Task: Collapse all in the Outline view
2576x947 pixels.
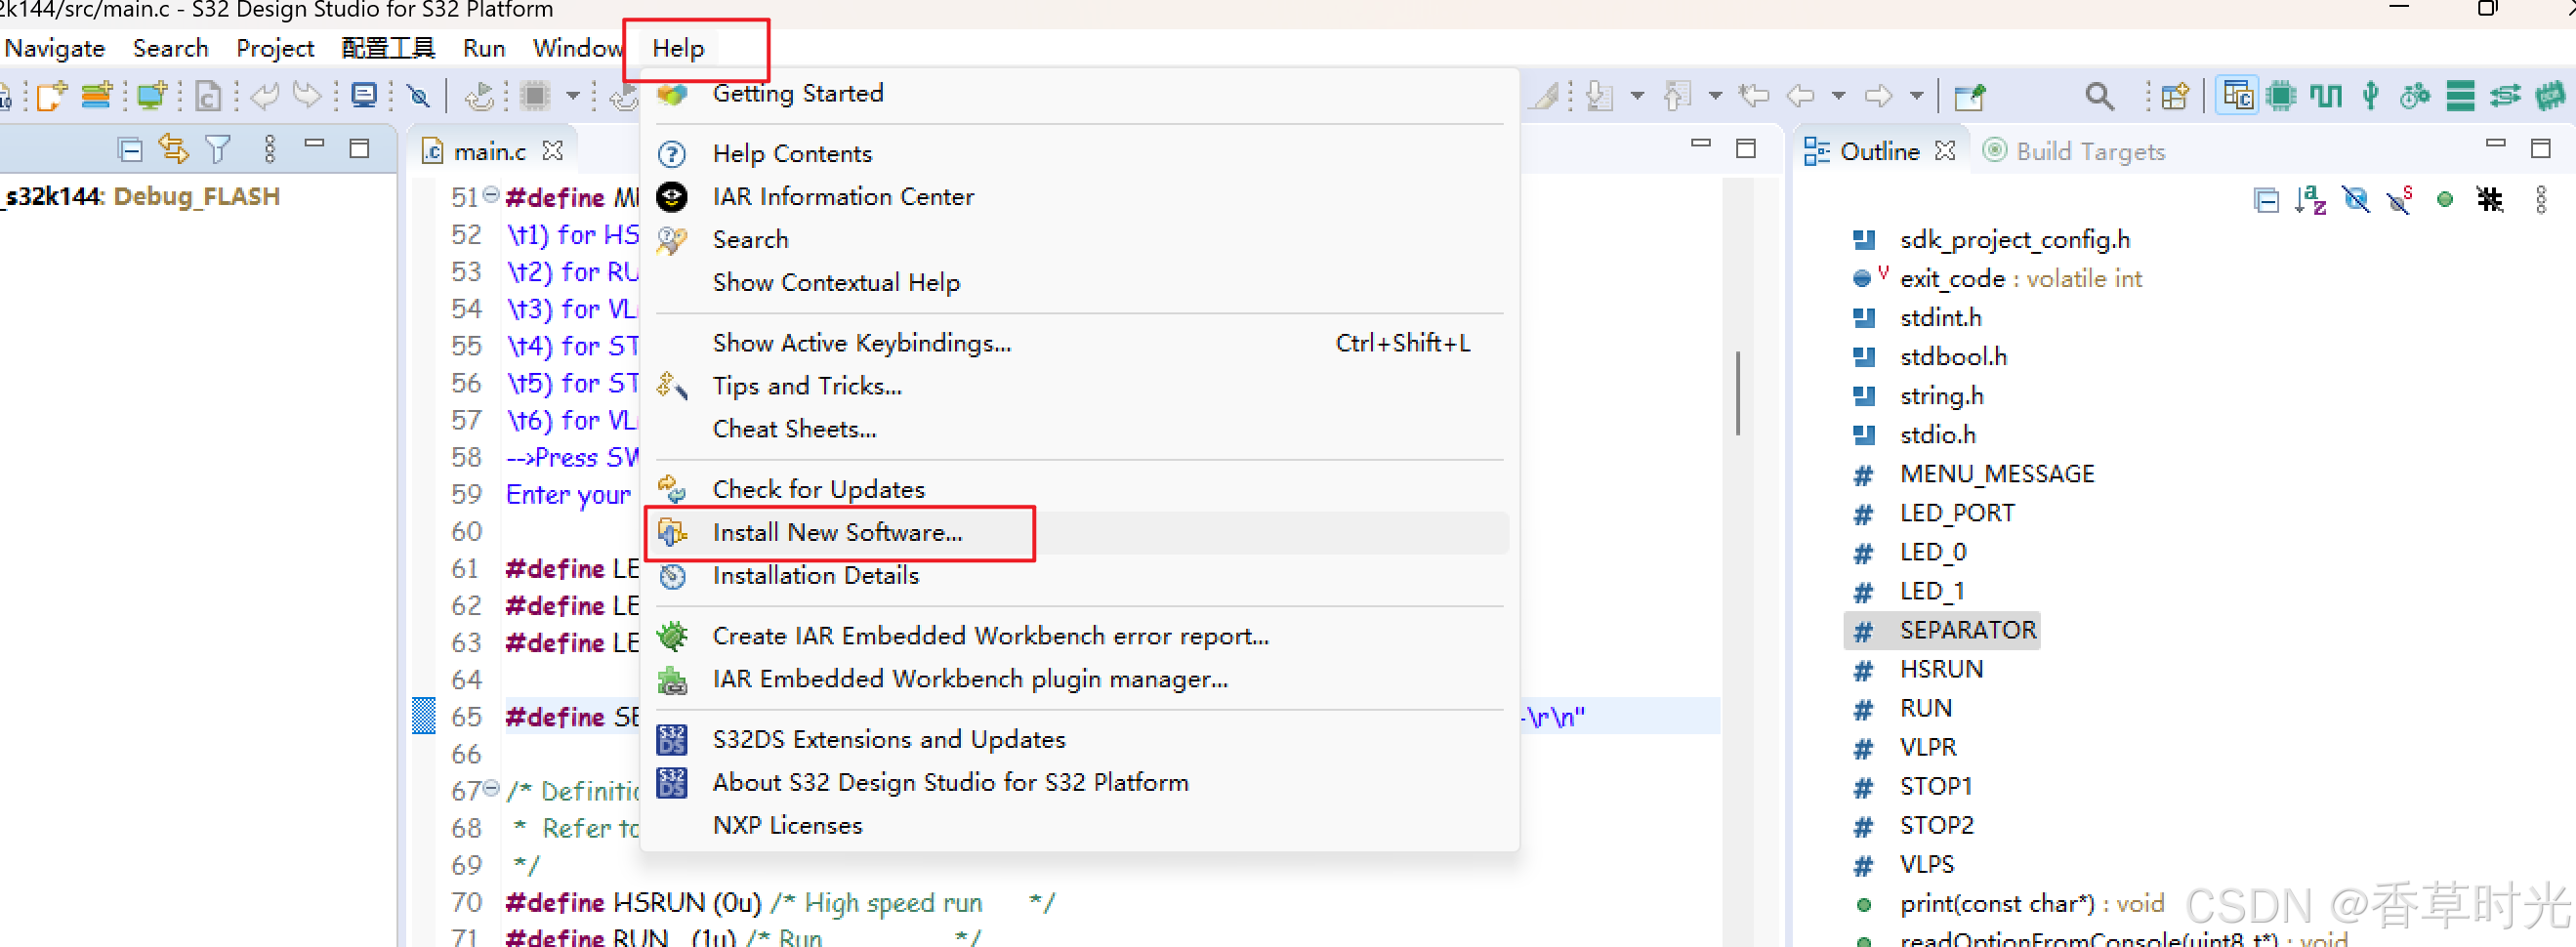Action: pos(2266,201)
